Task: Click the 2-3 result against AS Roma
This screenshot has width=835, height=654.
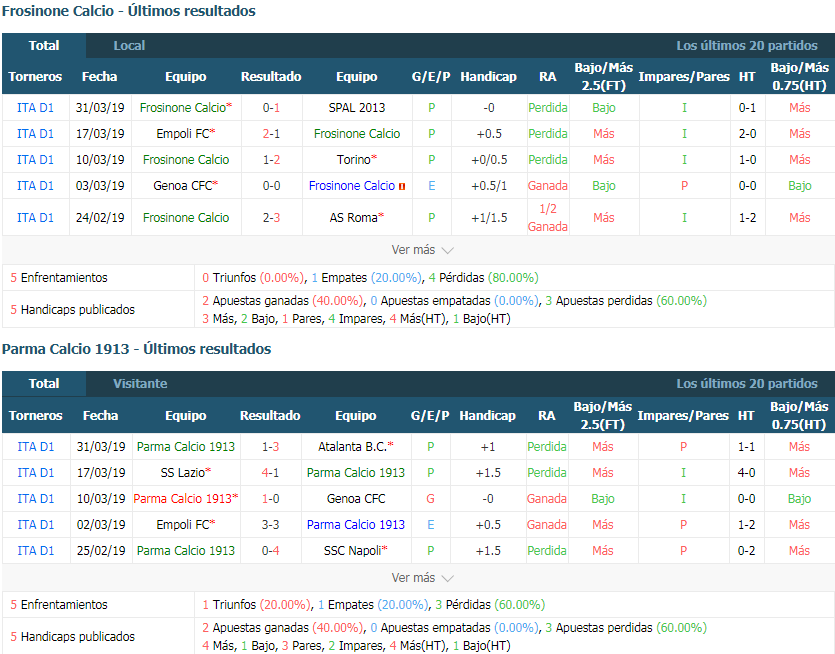Action: coord(271,218)
